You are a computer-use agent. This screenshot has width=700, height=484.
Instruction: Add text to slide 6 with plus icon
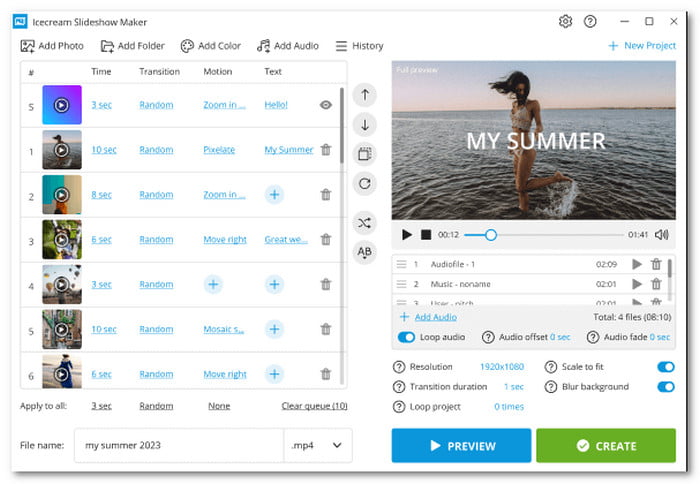point(275,374)
